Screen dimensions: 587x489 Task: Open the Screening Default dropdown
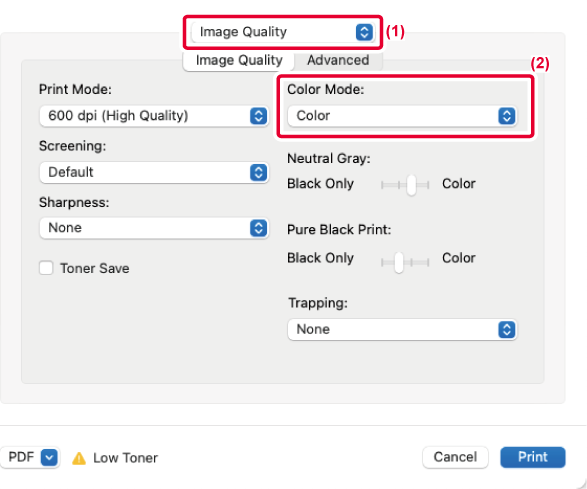coord(154,173)
